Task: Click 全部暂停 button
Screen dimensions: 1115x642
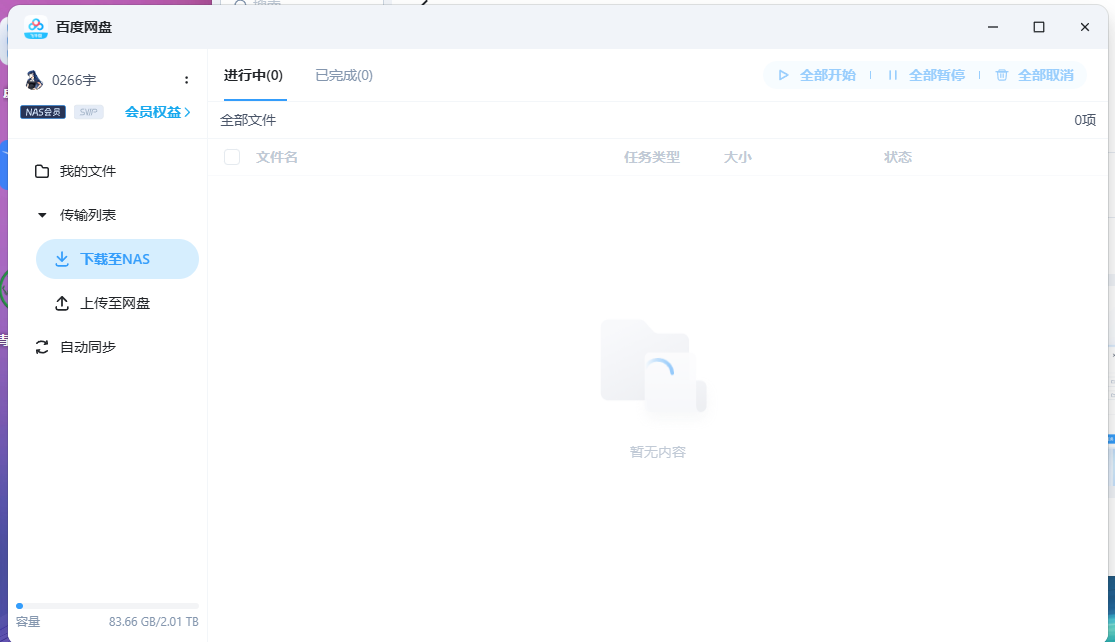Action: click(927, 75)
